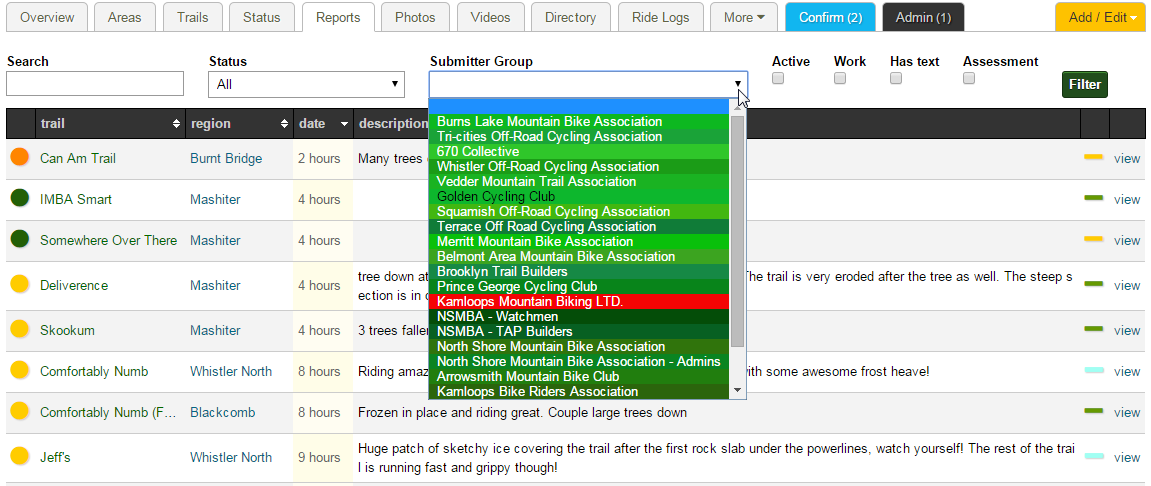The width and height of the screenshot is (1151, 486).
Task: Sort the table by the date column
Action: 323,123
